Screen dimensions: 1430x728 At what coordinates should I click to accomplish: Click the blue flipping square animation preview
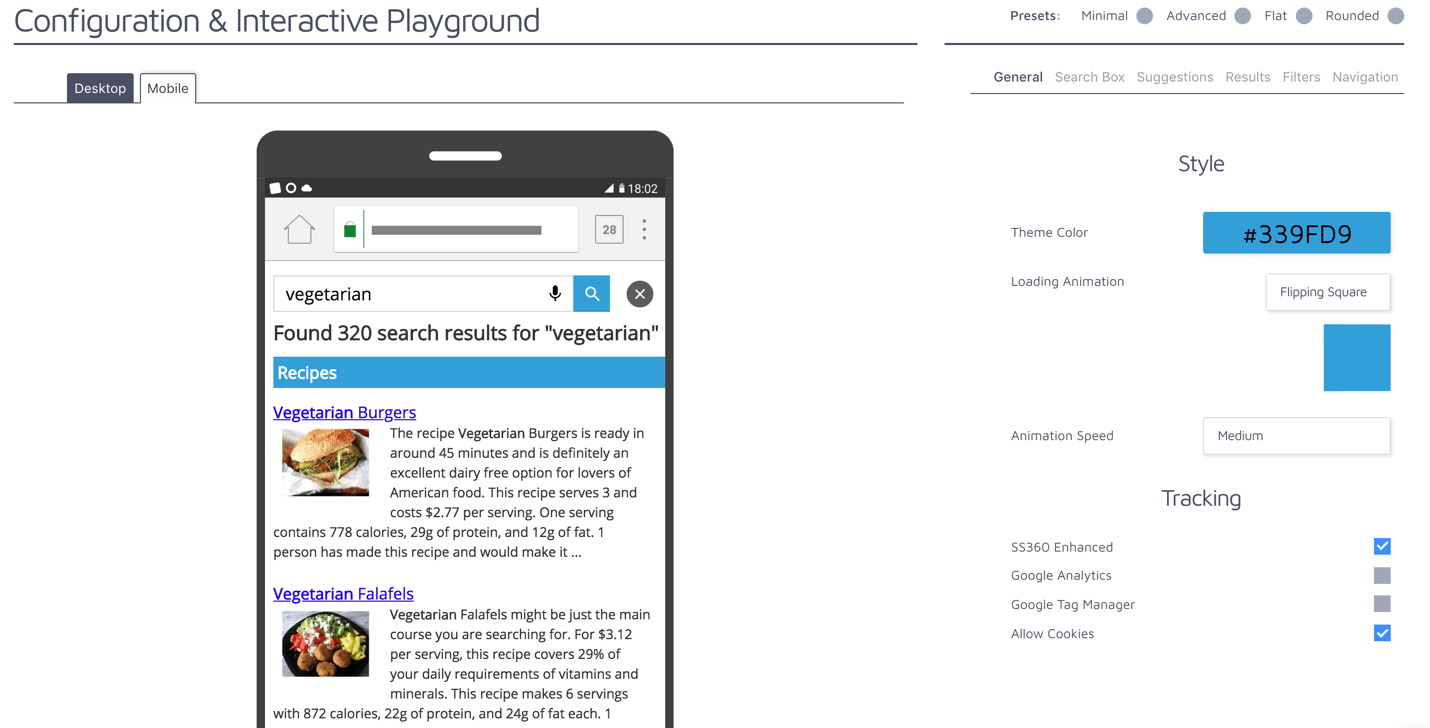(1356, 357)
